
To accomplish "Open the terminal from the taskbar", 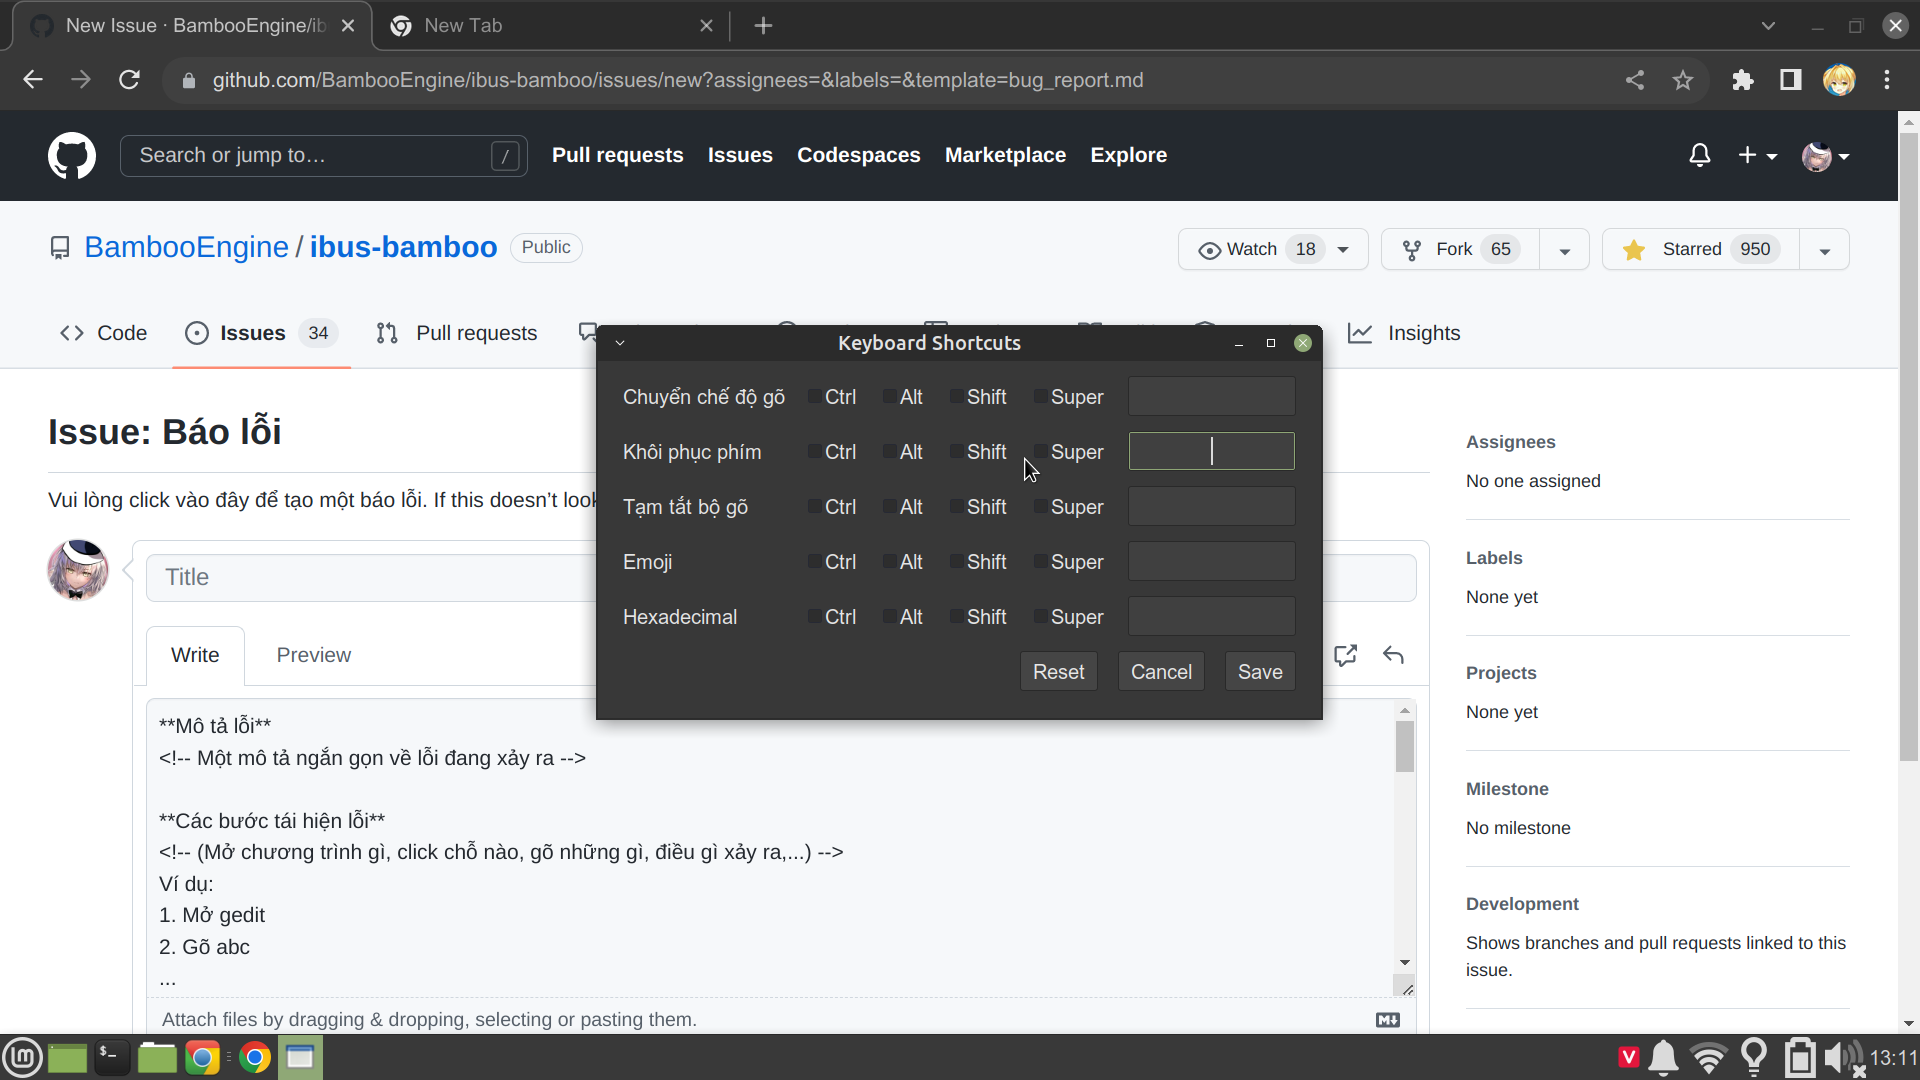I will point(111,1057).
